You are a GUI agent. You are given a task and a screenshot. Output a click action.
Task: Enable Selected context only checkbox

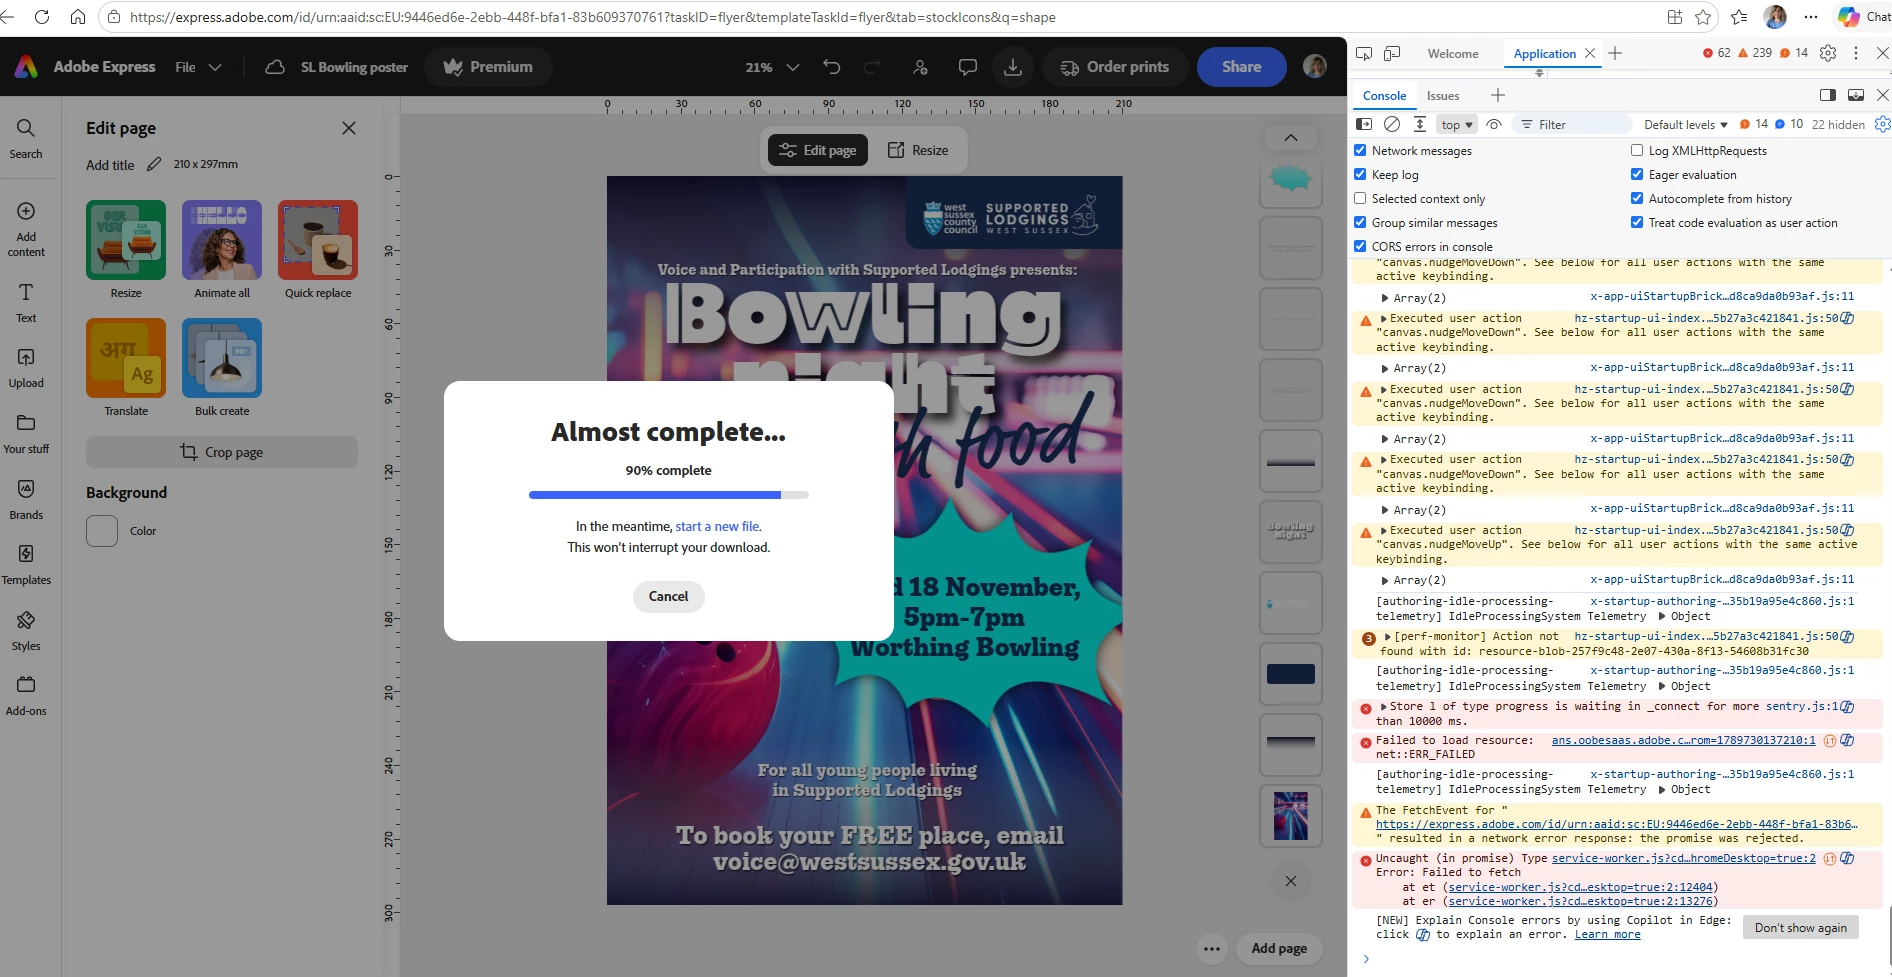point(1360,198)
